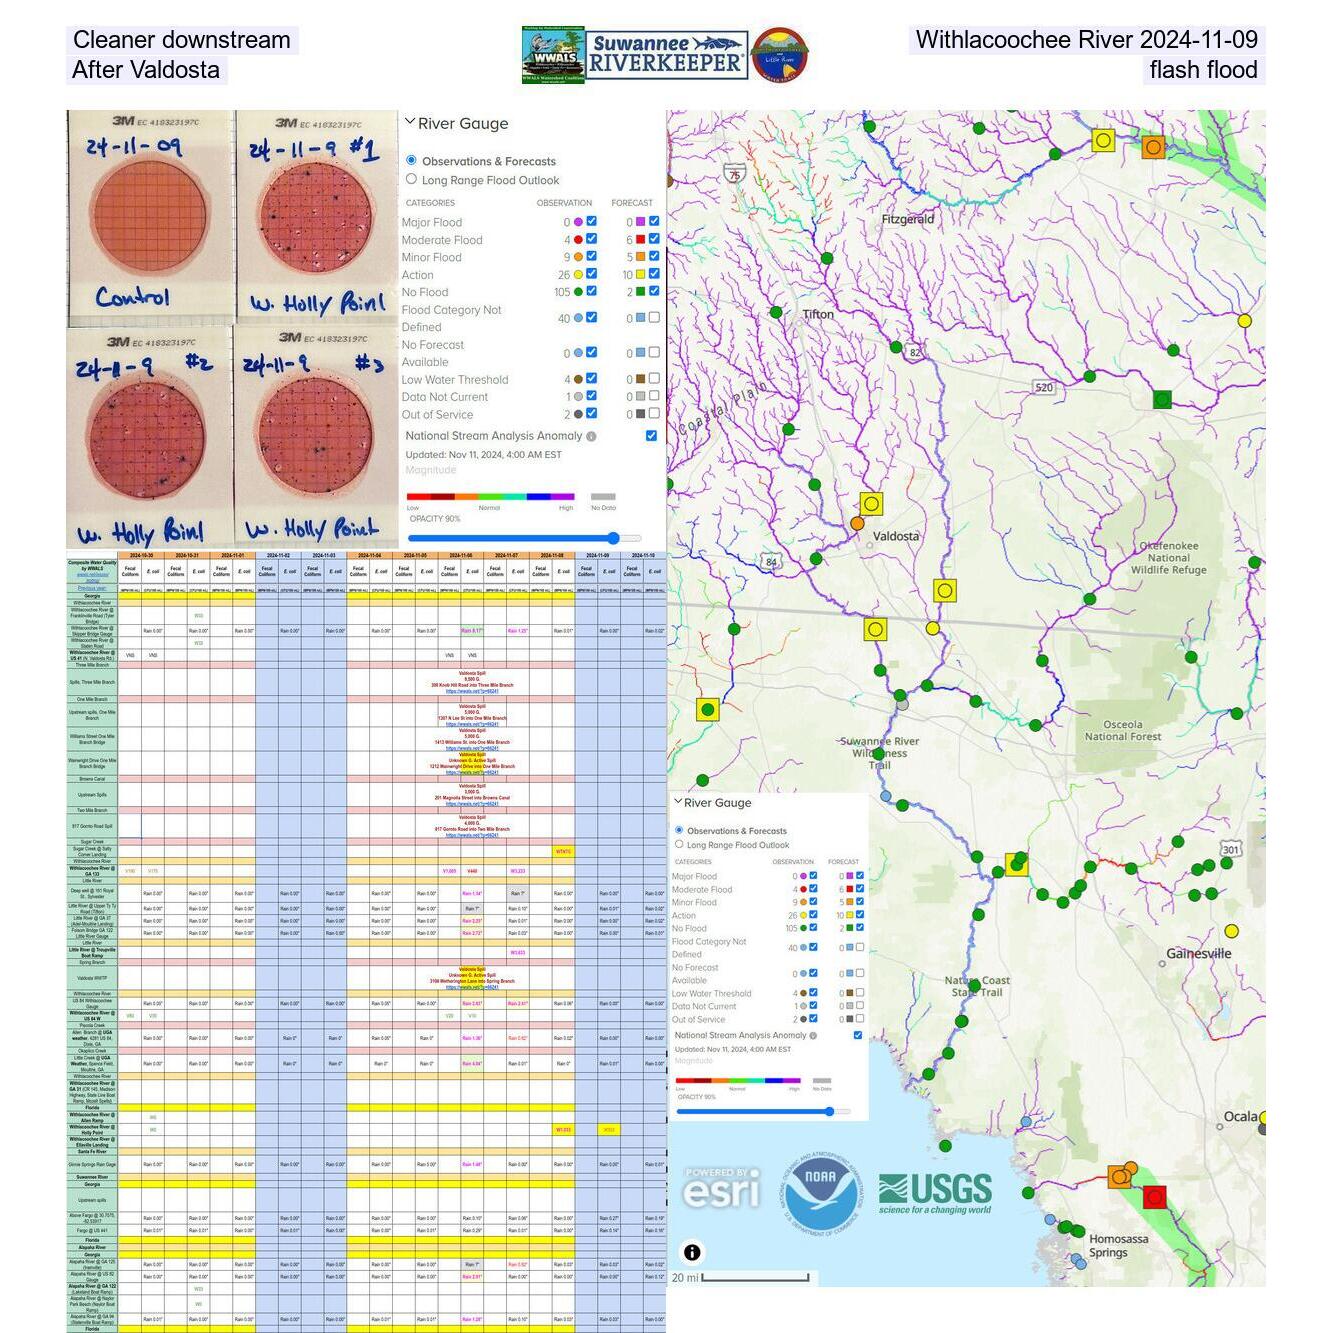The image size is (1333, 1333).
Task: Uncheck Moderate Flood forecast in the larger legend
Action: pos(654,239)
